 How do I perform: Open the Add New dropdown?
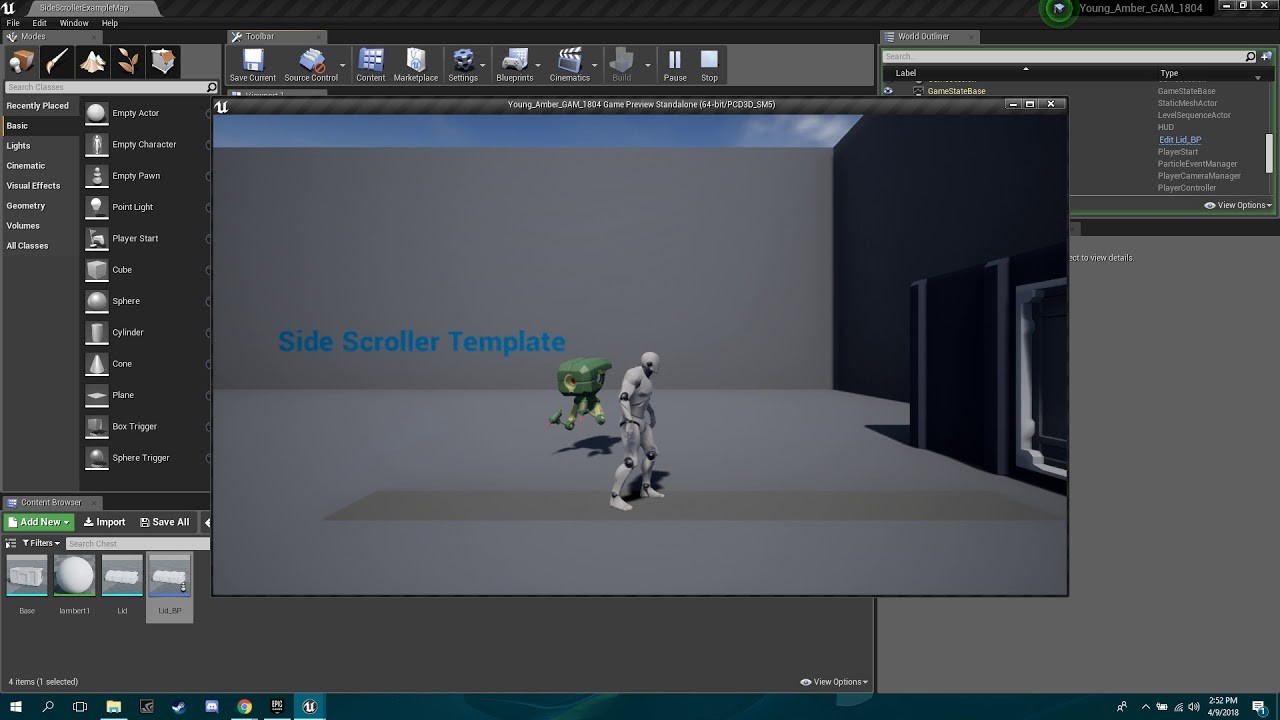[x=38, y=521]
